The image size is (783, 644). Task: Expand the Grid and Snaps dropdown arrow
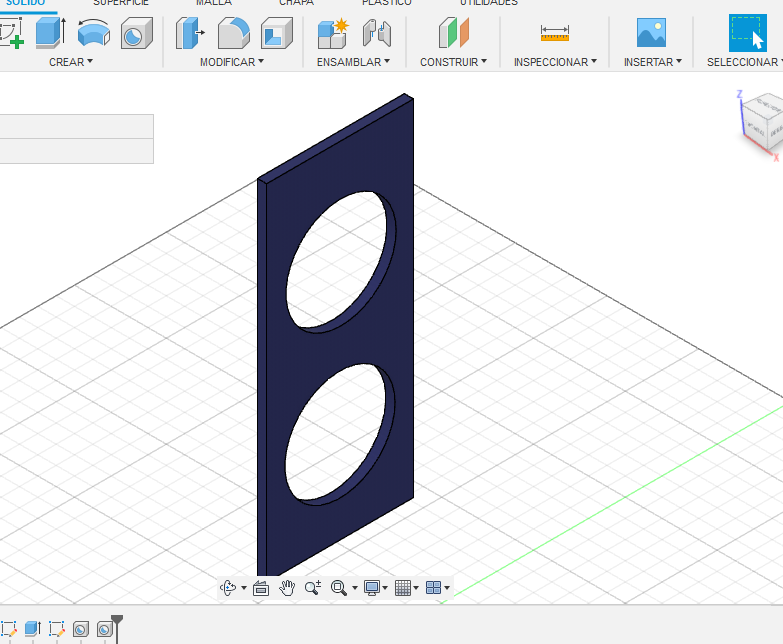click(x=416, y=588)
